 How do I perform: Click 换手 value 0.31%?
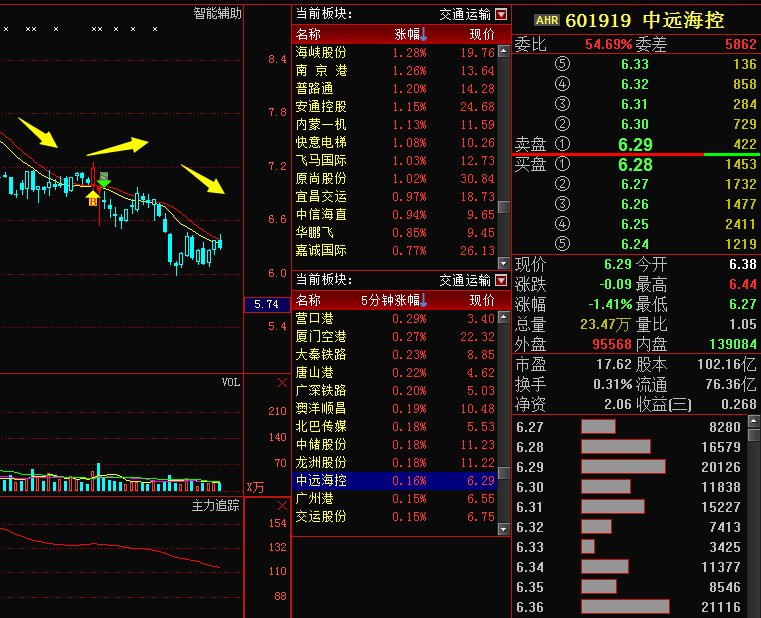[612, 384]
